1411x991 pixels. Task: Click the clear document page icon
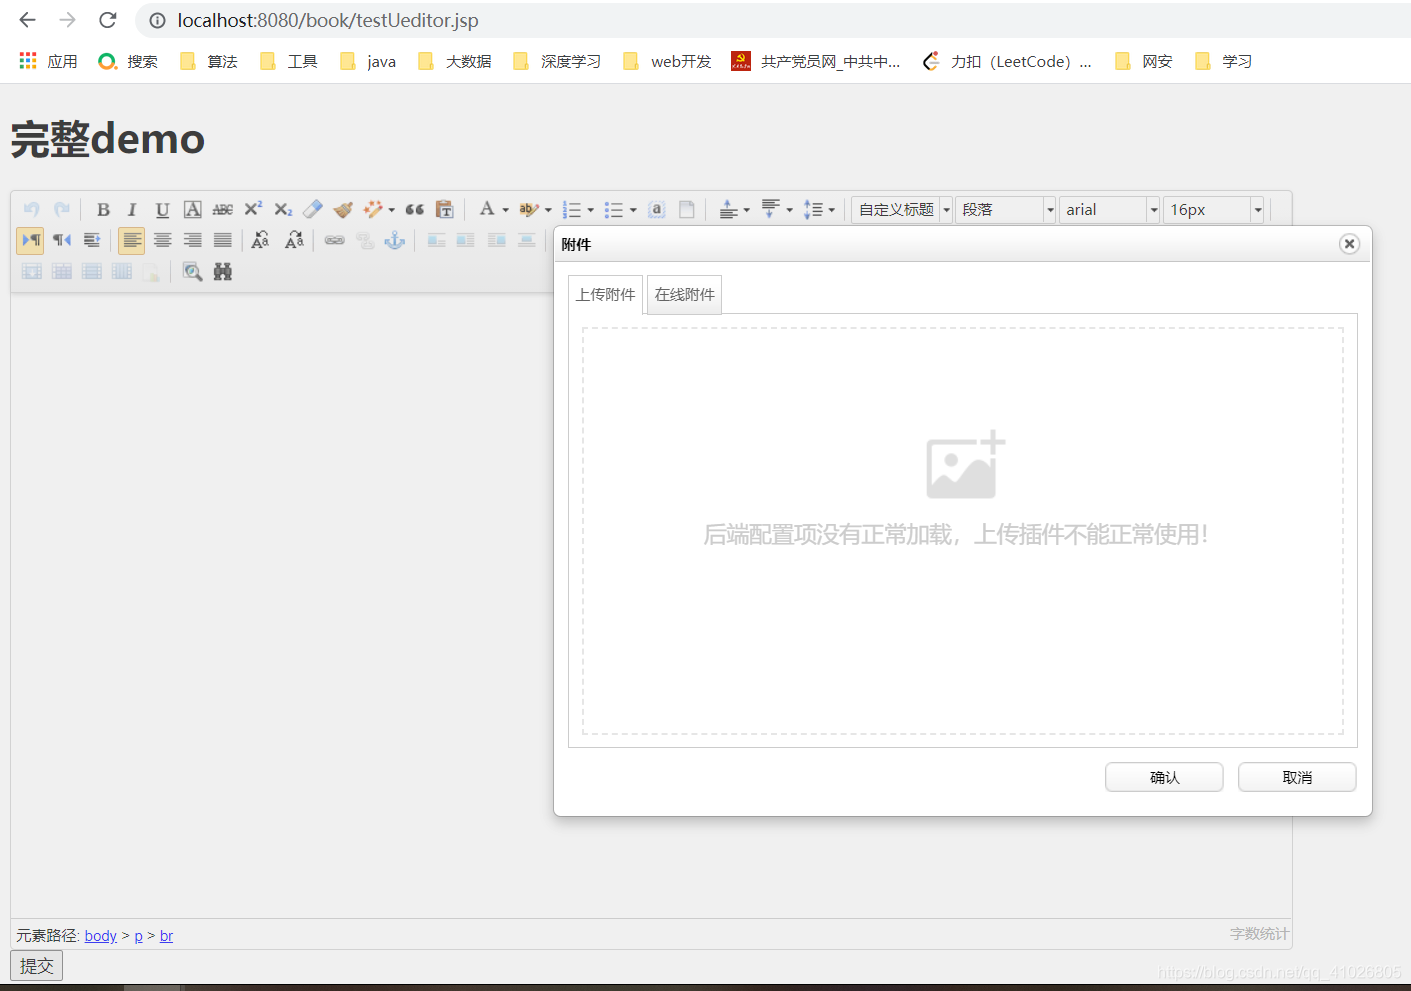click(687, 210)
